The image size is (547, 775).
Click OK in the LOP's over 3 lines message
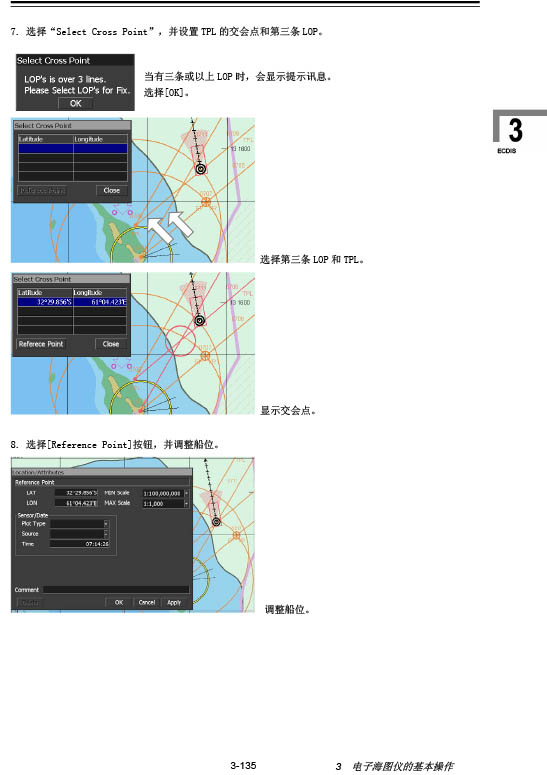75,104
